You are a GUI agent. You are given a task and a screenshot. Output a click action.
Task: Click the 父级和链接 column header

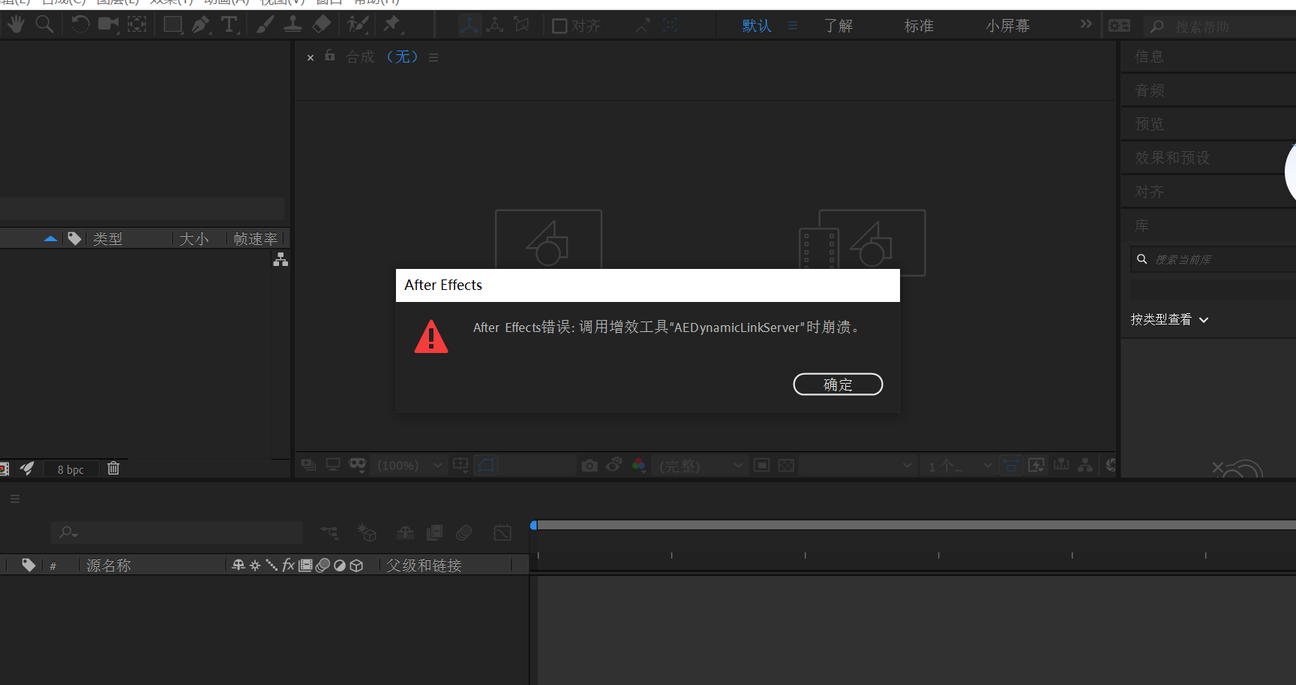[x=424, y=566]
